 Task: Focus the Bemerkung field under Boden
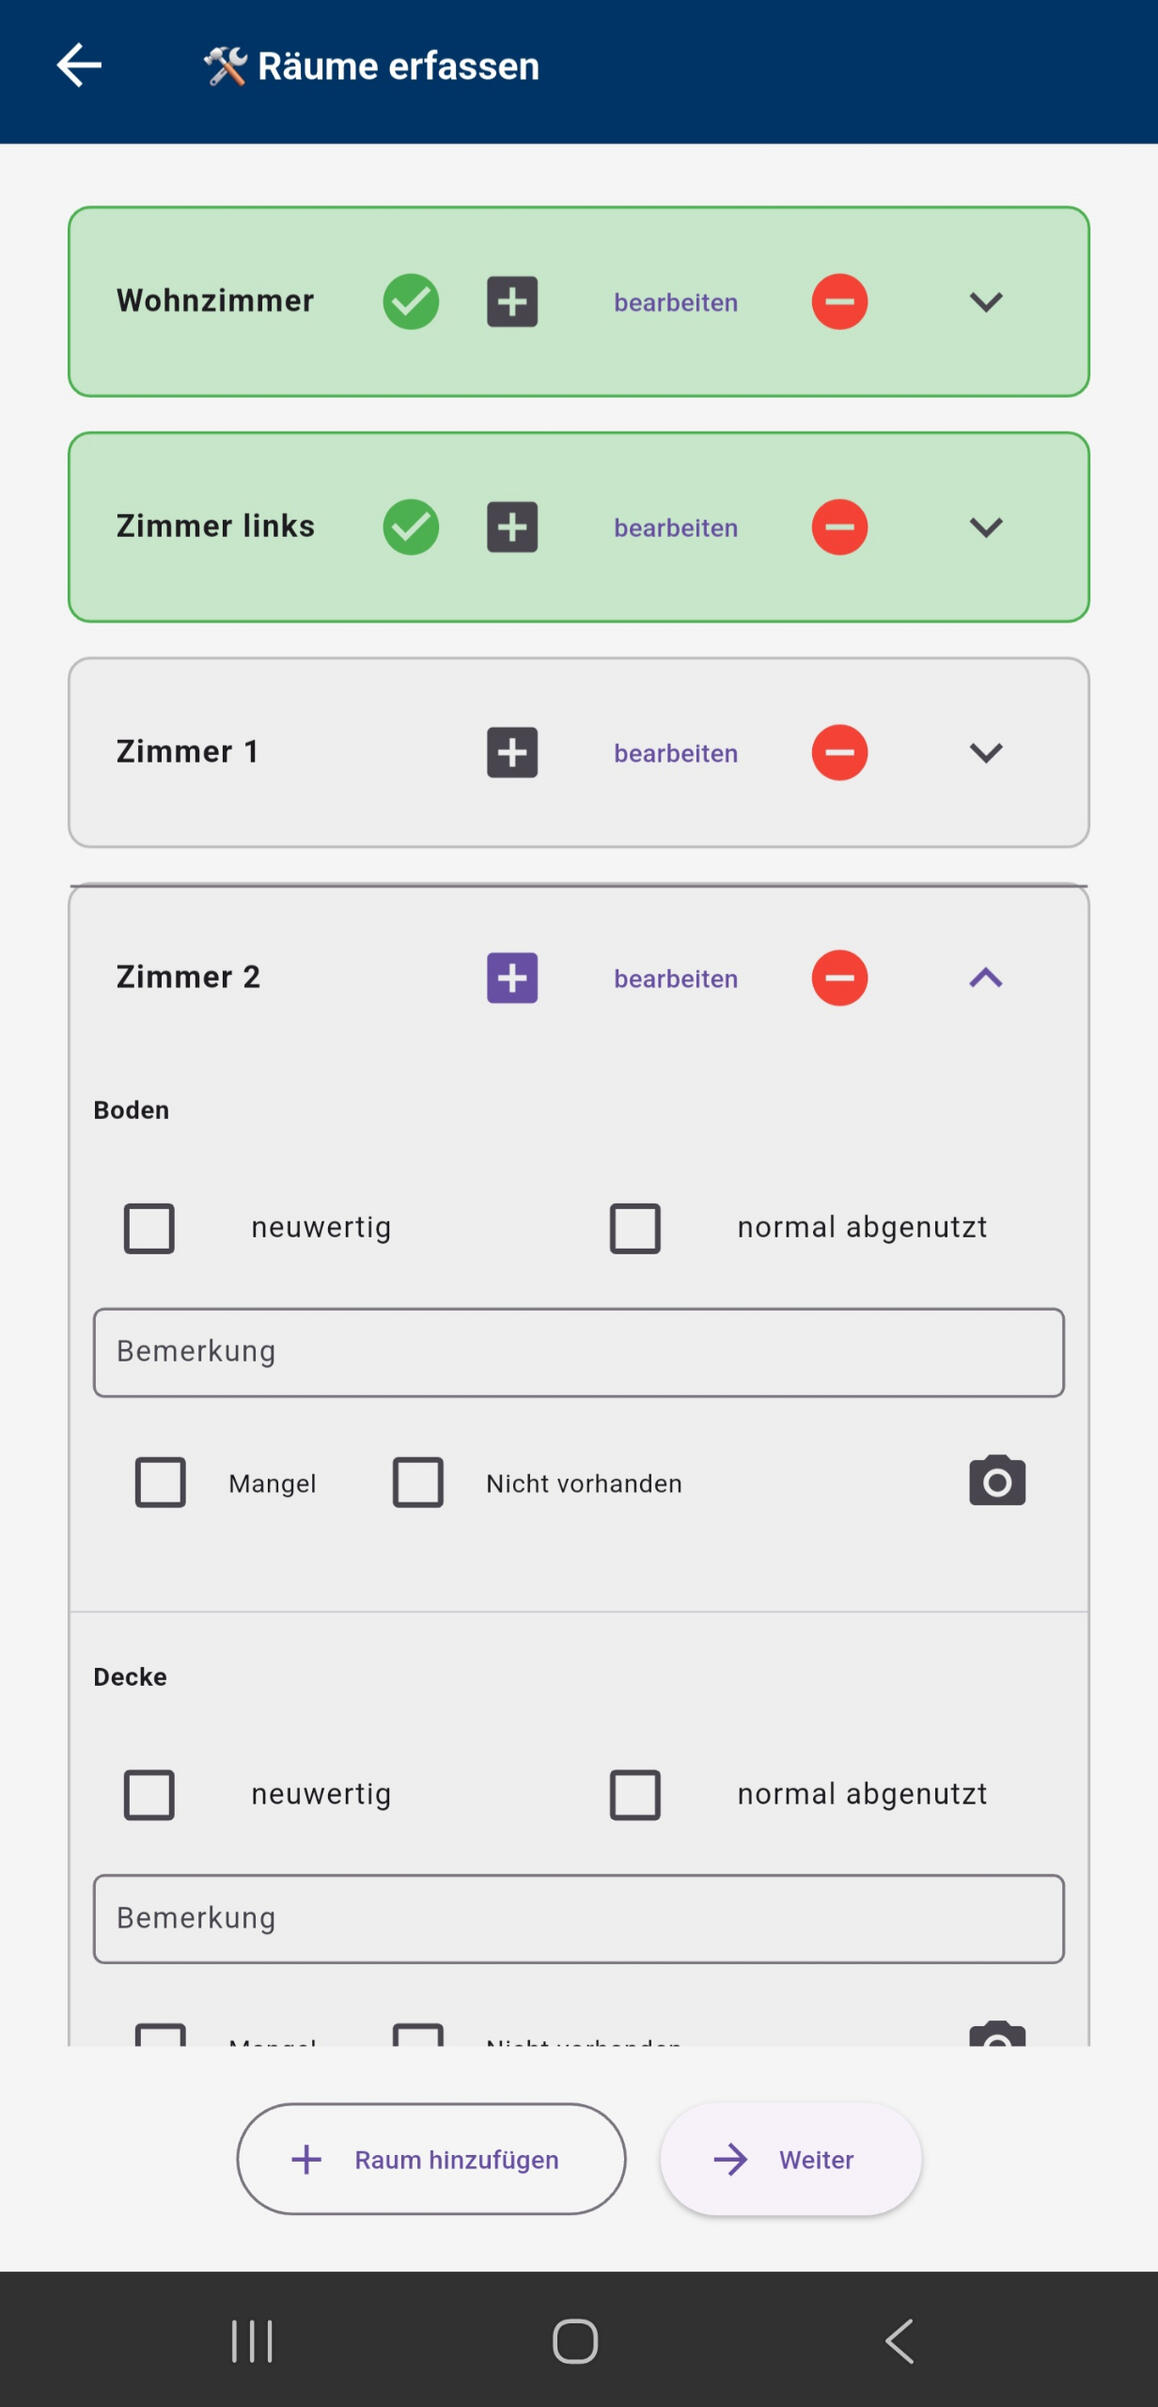(578, 1352)
